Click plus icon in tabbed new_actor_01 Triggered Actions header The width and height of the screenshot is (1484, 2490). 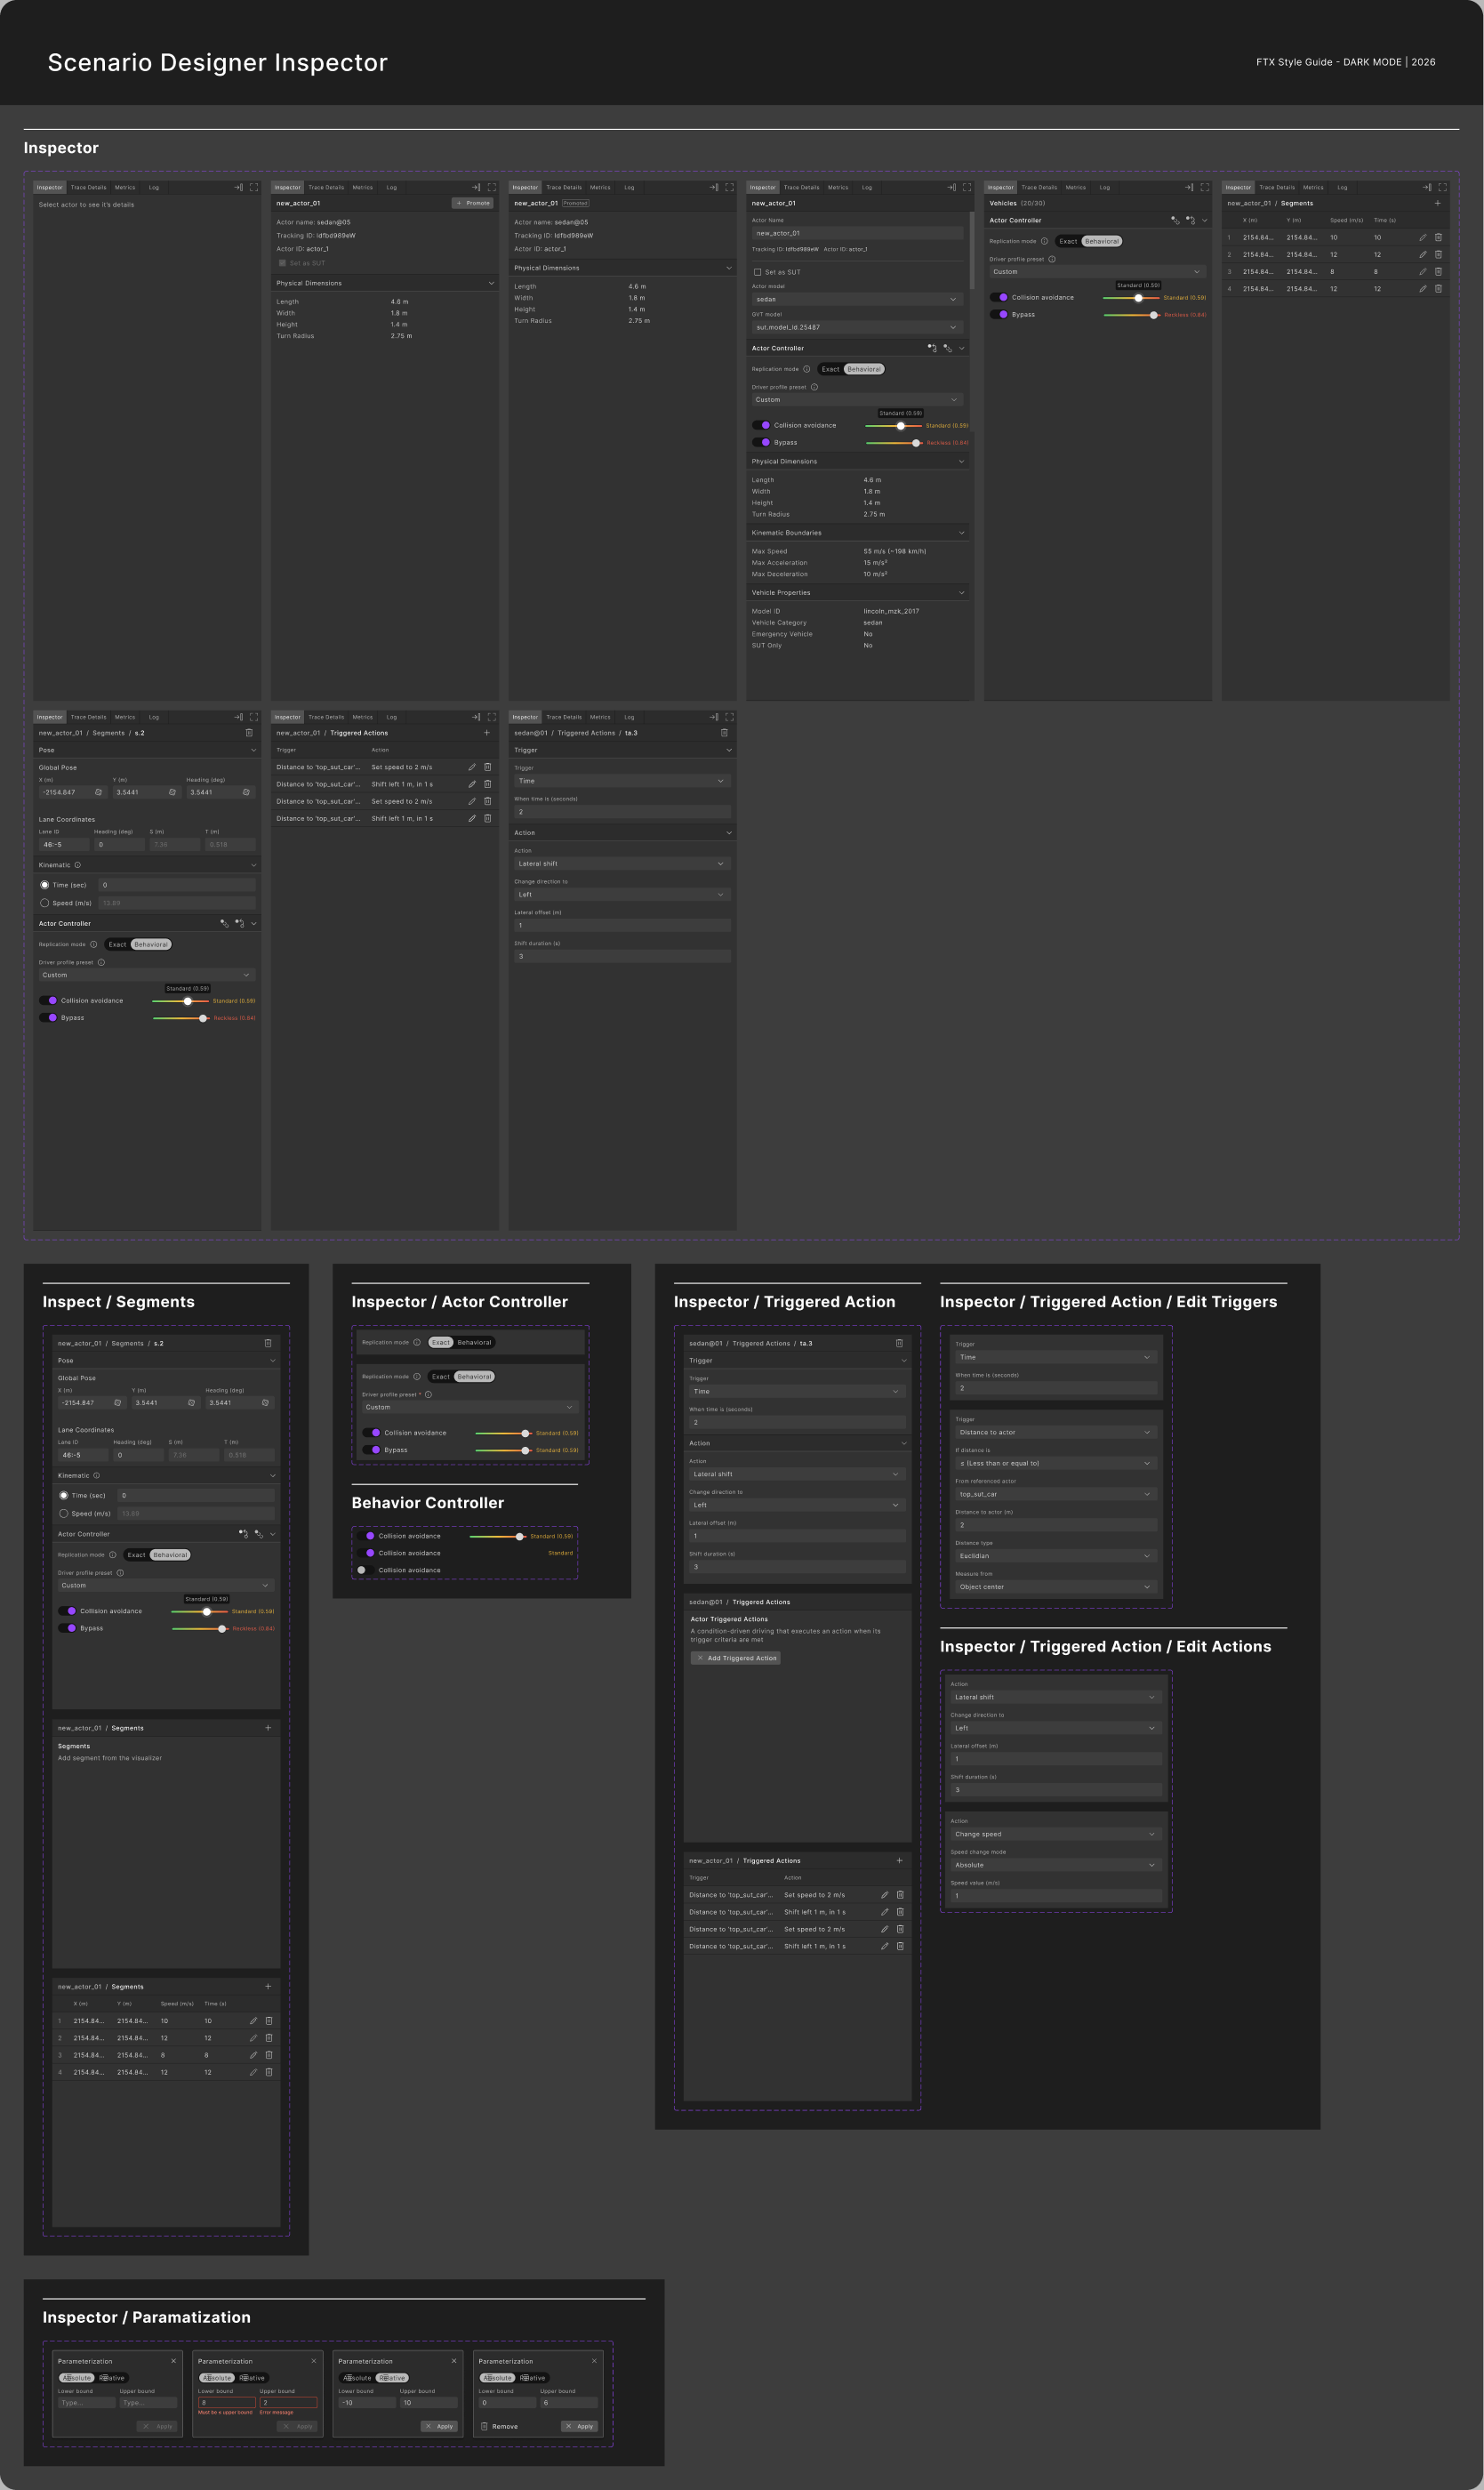pos(487,733)
